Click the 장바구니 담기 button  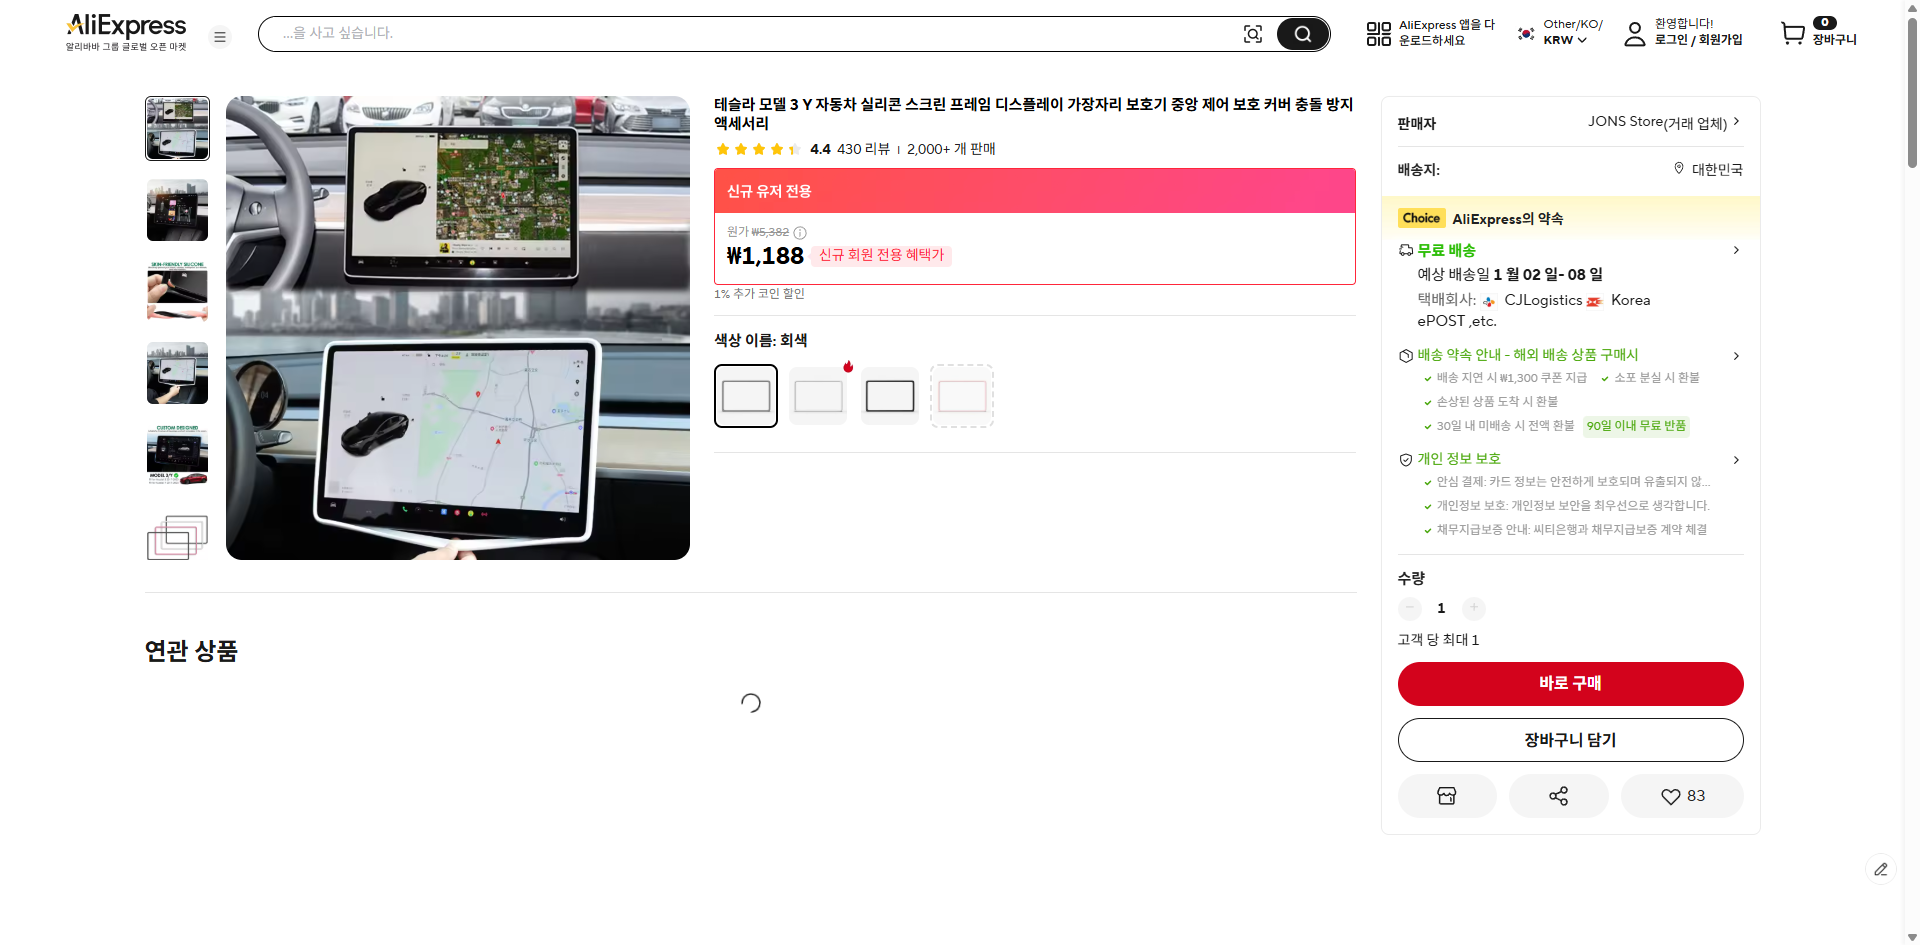pos(1570,739)
